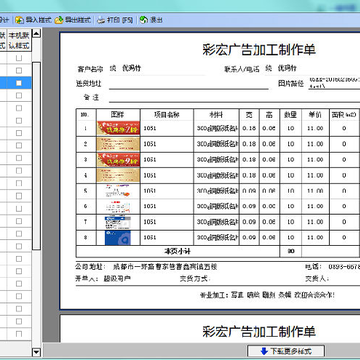Click the 电话 number at the form footer

[x=344, y=267]
